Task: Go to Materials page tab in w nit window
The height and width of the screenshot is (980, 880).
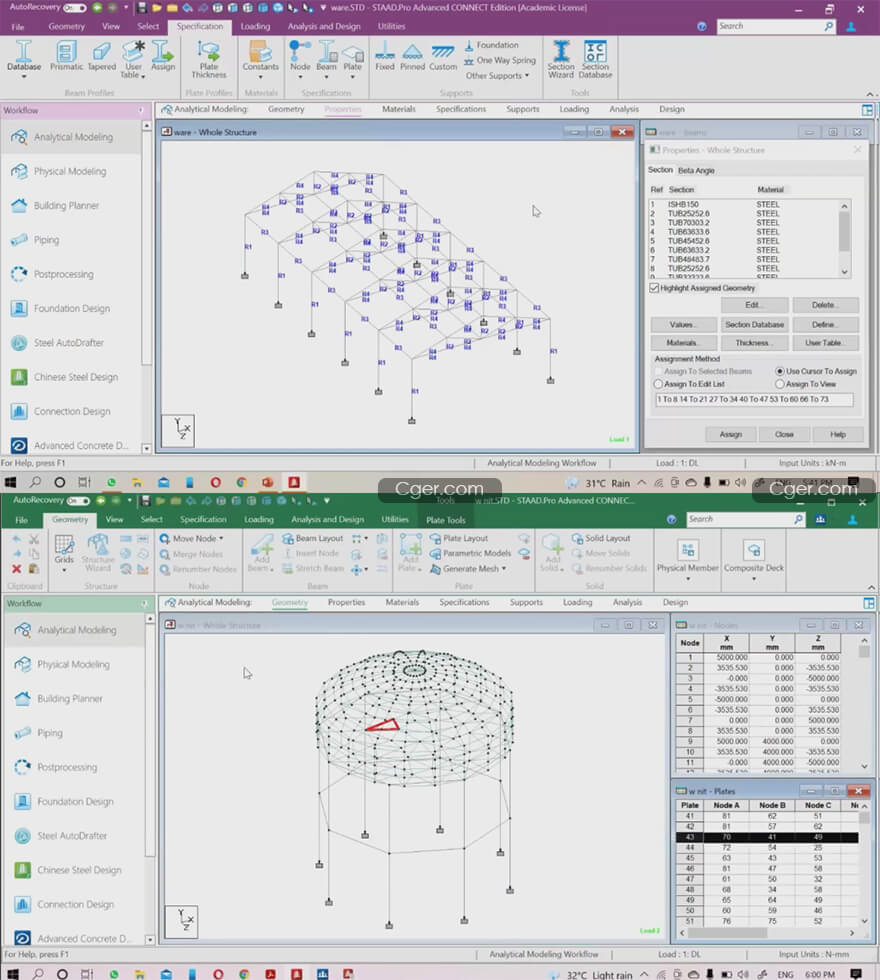Action: click(402, 602)
